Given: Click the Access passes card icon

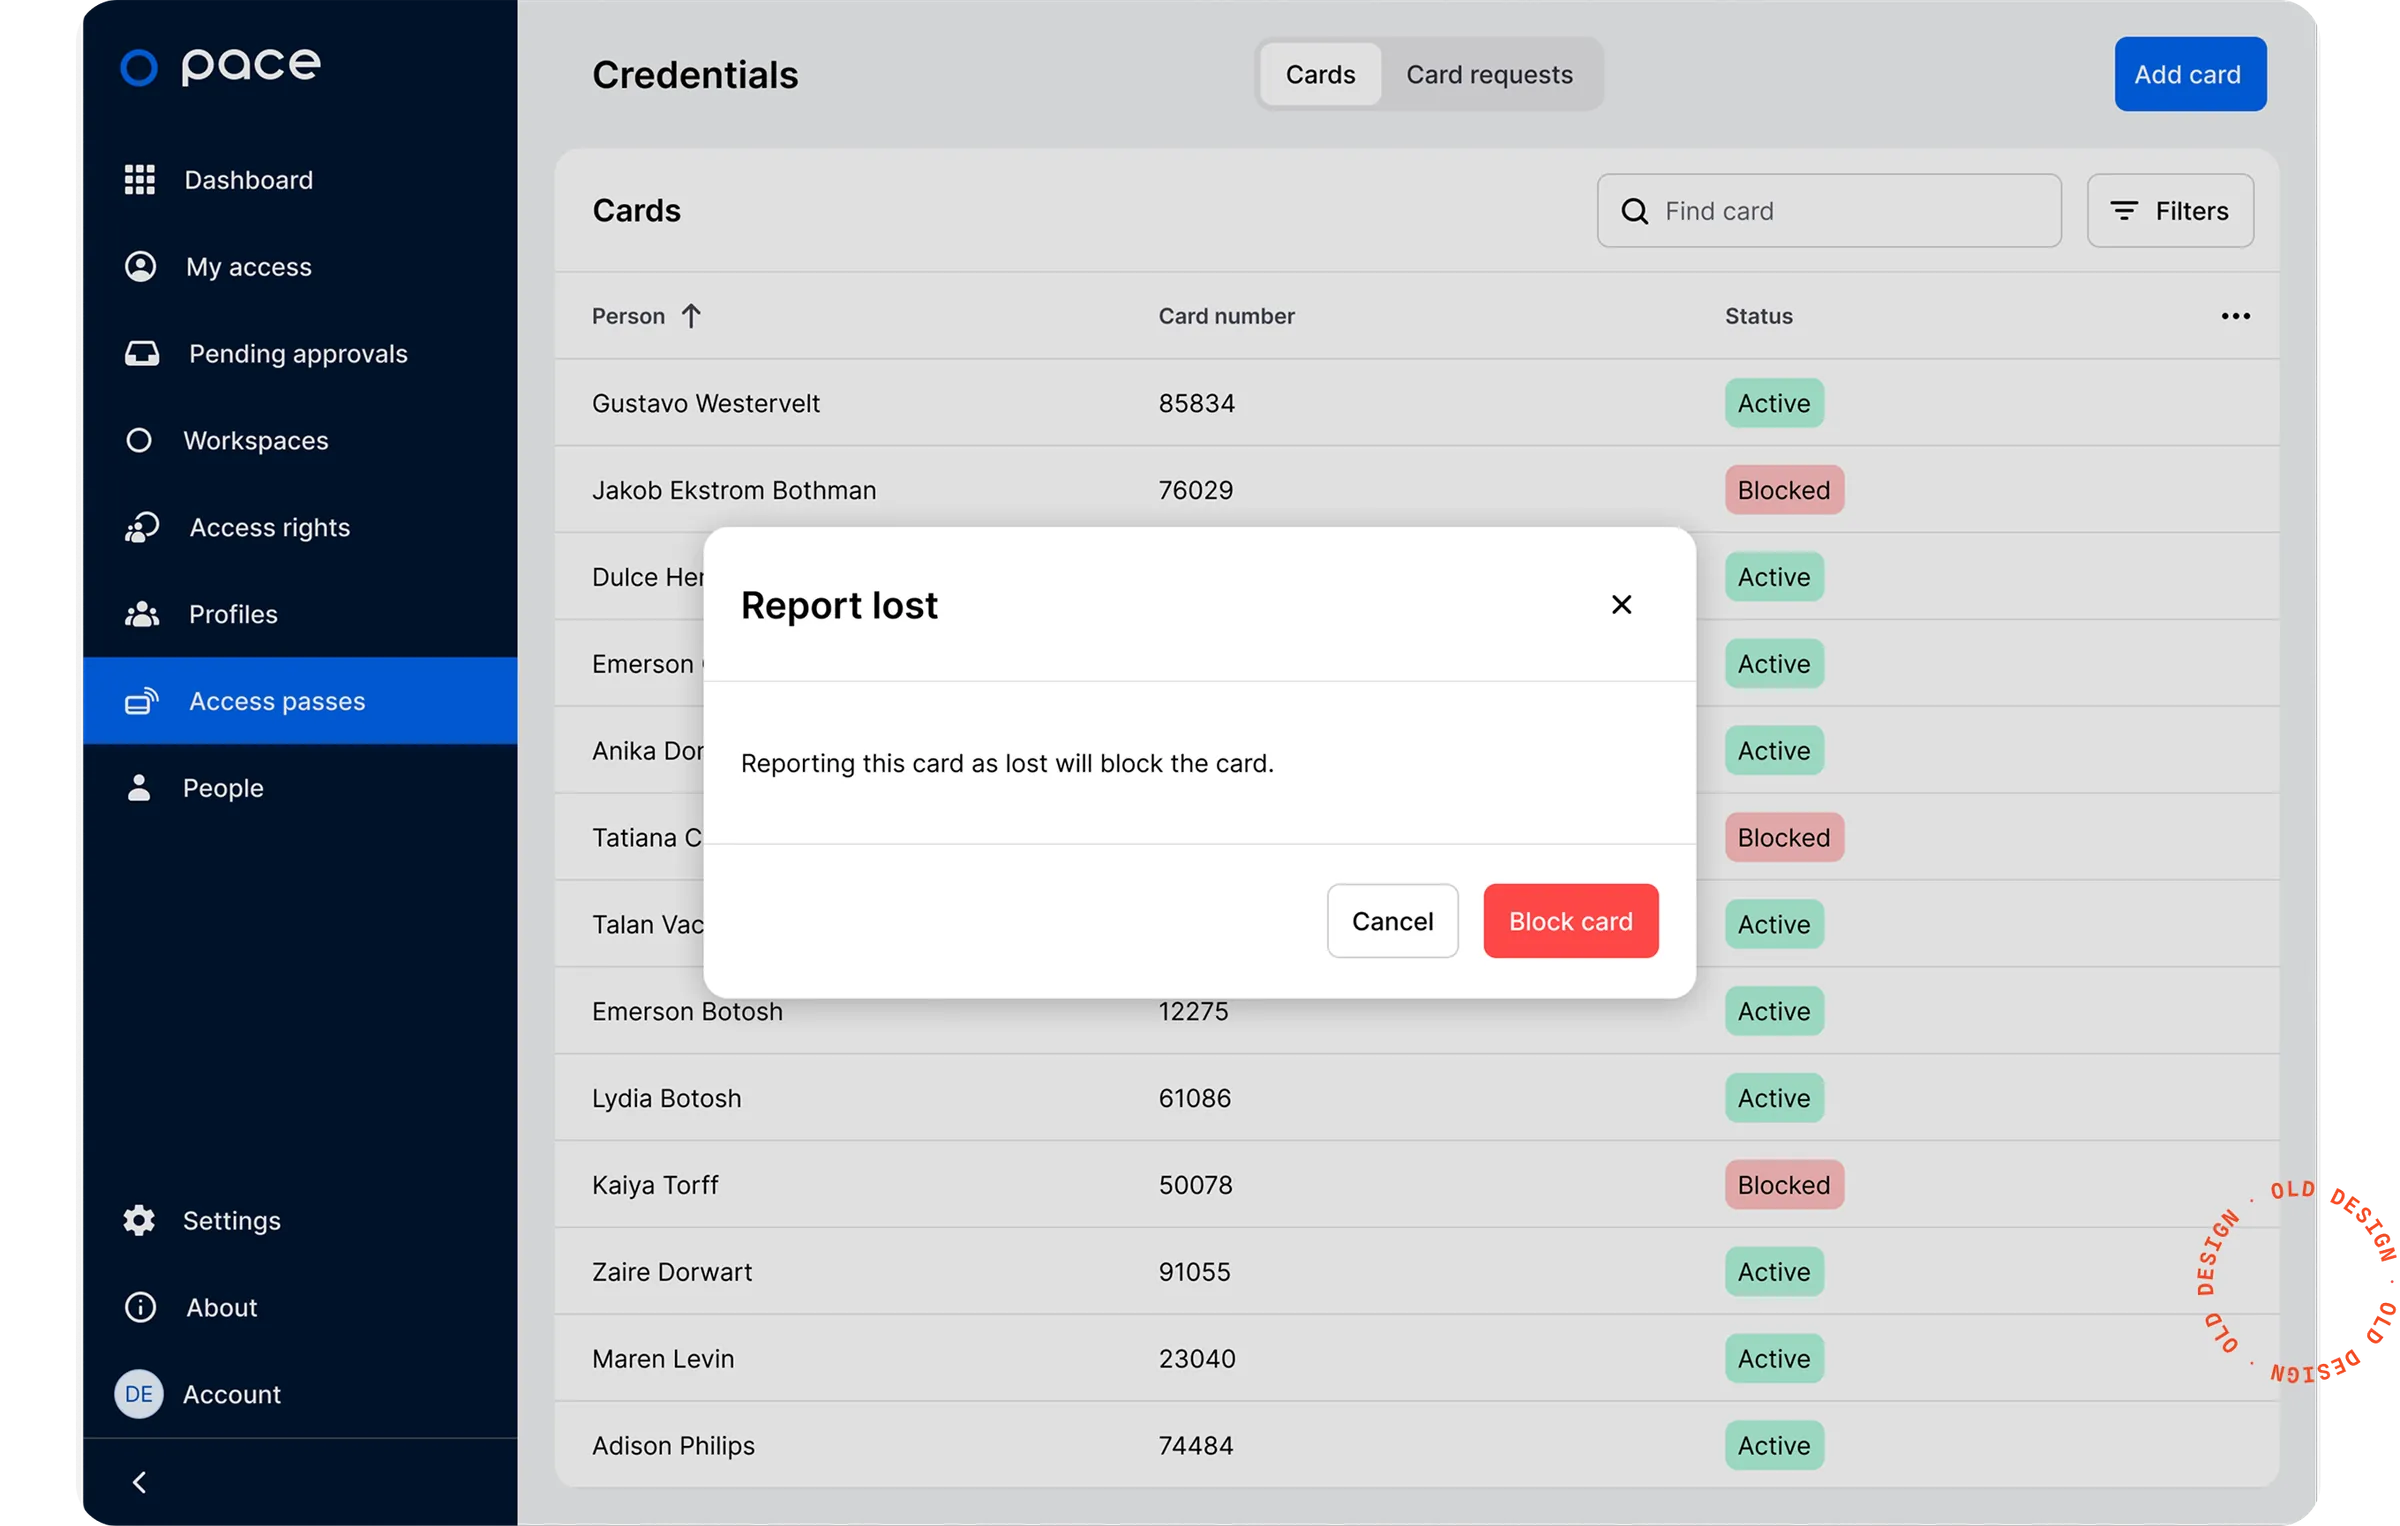Looking at the screenshot, I should [142, 701].
